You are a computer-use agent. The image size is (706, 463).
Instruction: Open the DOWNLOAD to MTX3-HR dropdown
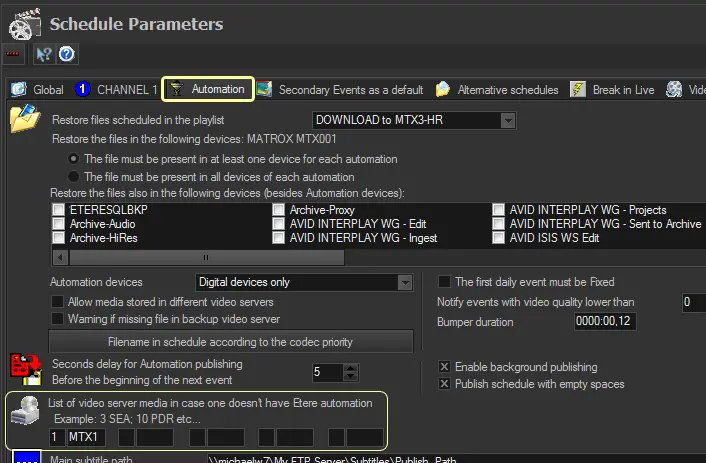tap(508, 120)
